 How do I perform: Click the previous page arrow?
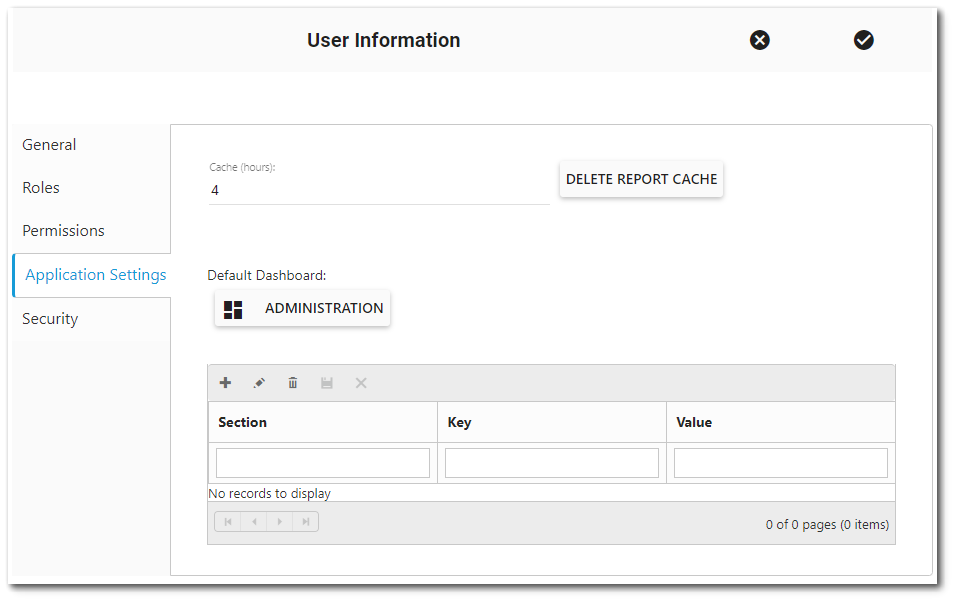tap(253, 521)
